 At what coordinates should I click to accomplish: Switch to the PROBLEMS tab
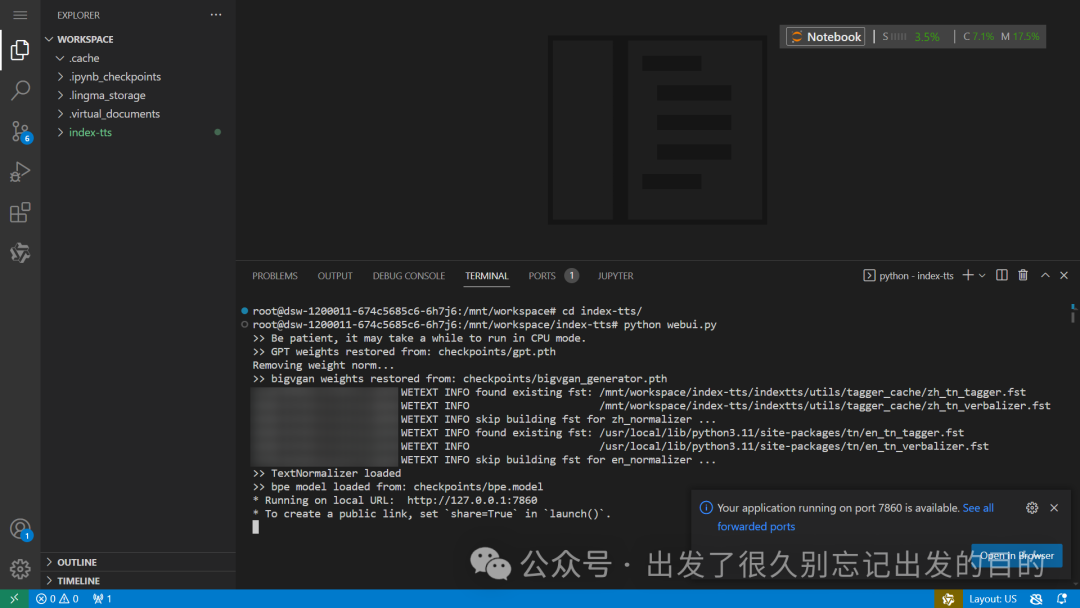pos(274,276)
